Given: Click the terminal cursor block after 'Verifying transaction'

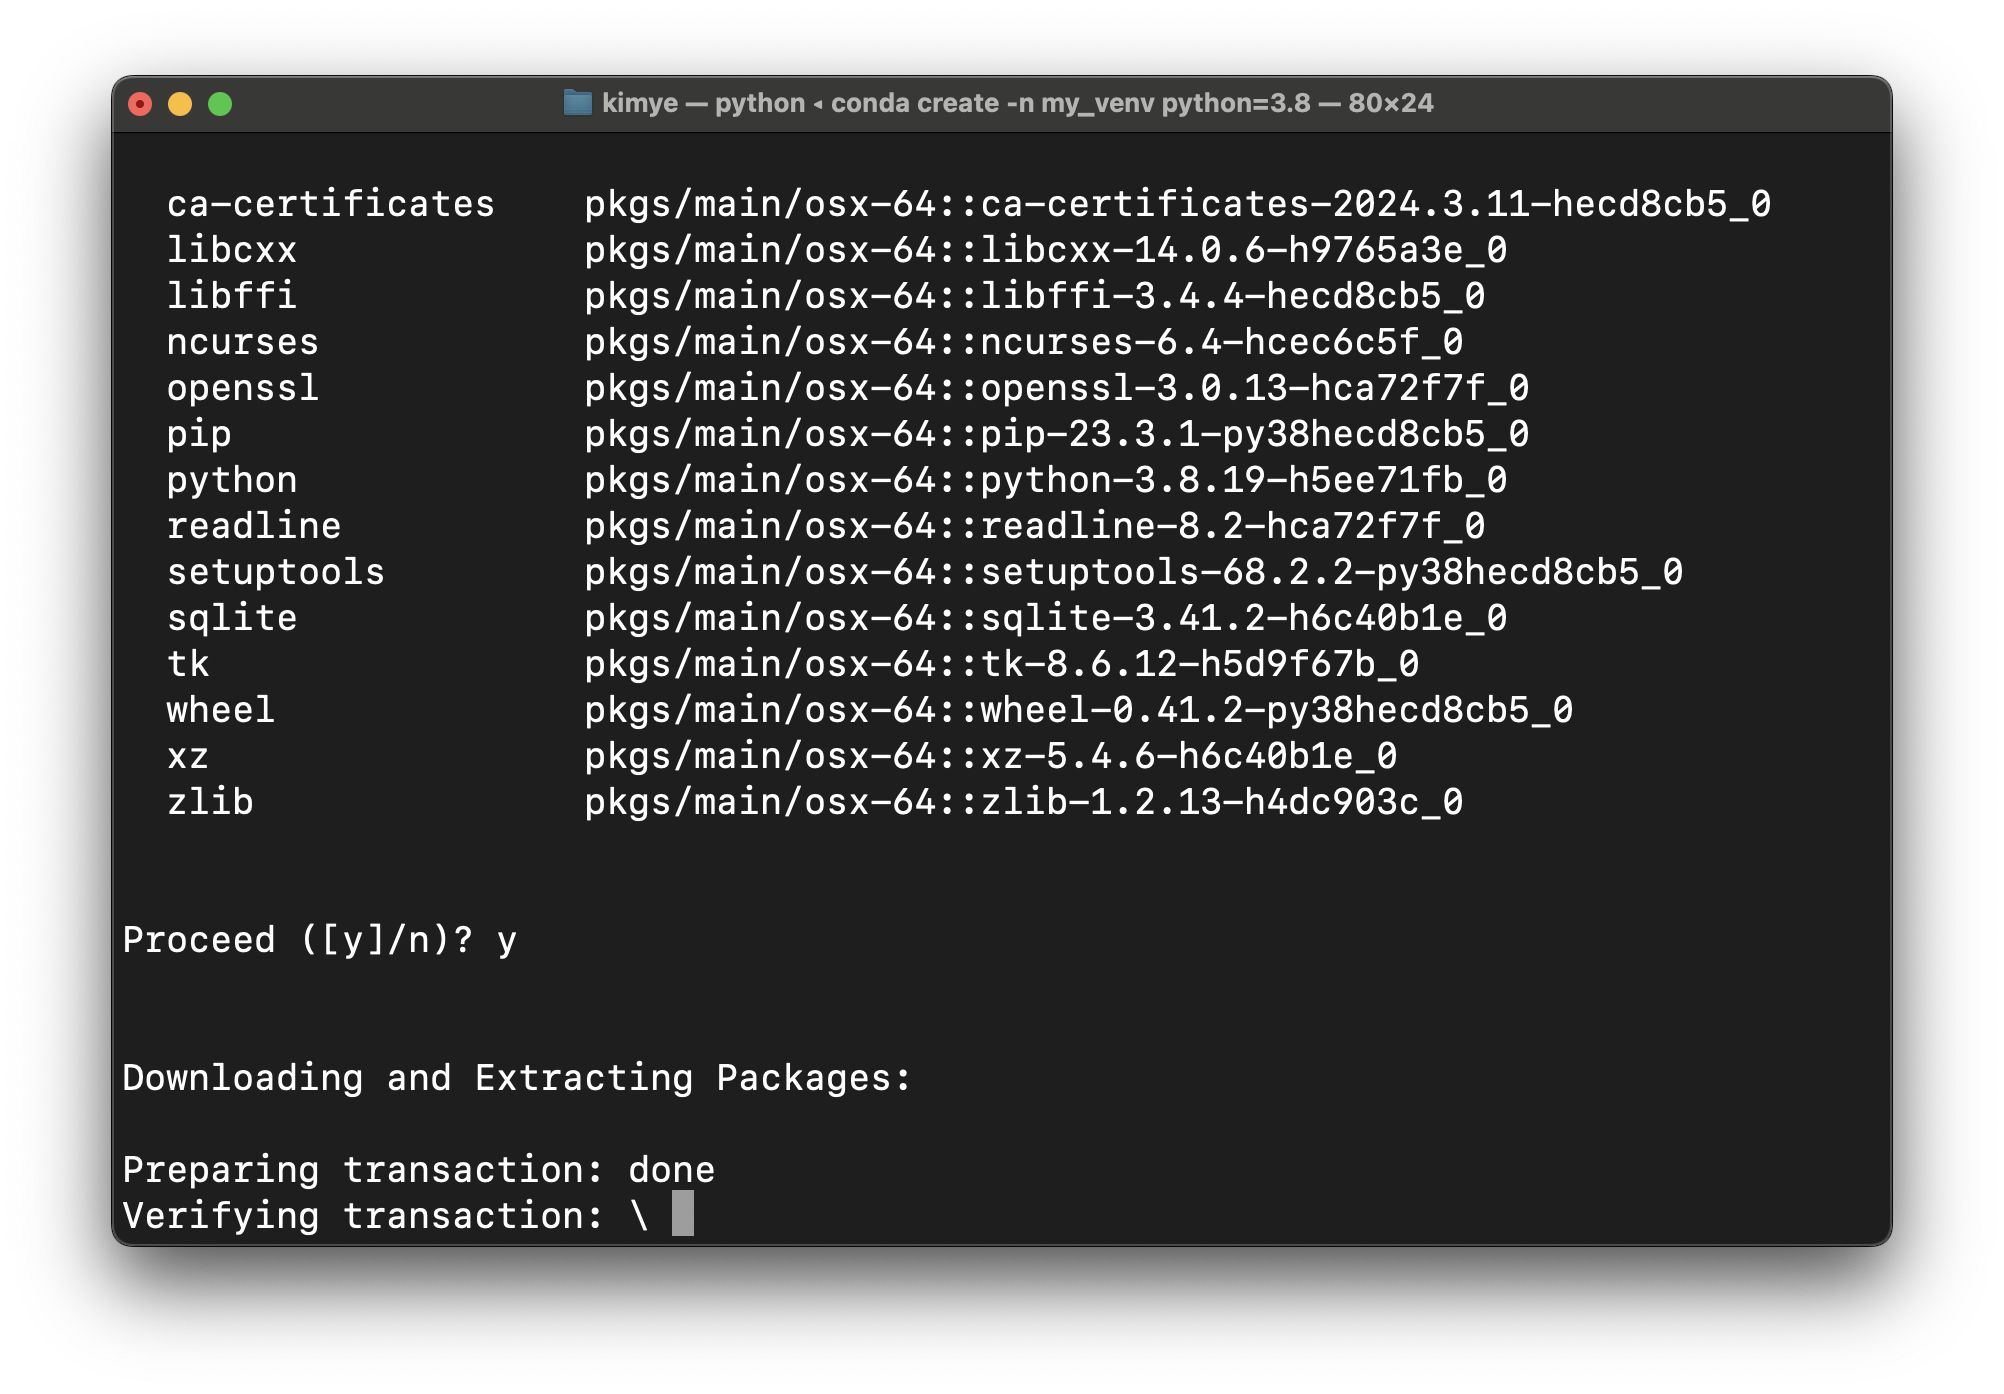Looking at the screenshot, I should (x=682, y=1215).
